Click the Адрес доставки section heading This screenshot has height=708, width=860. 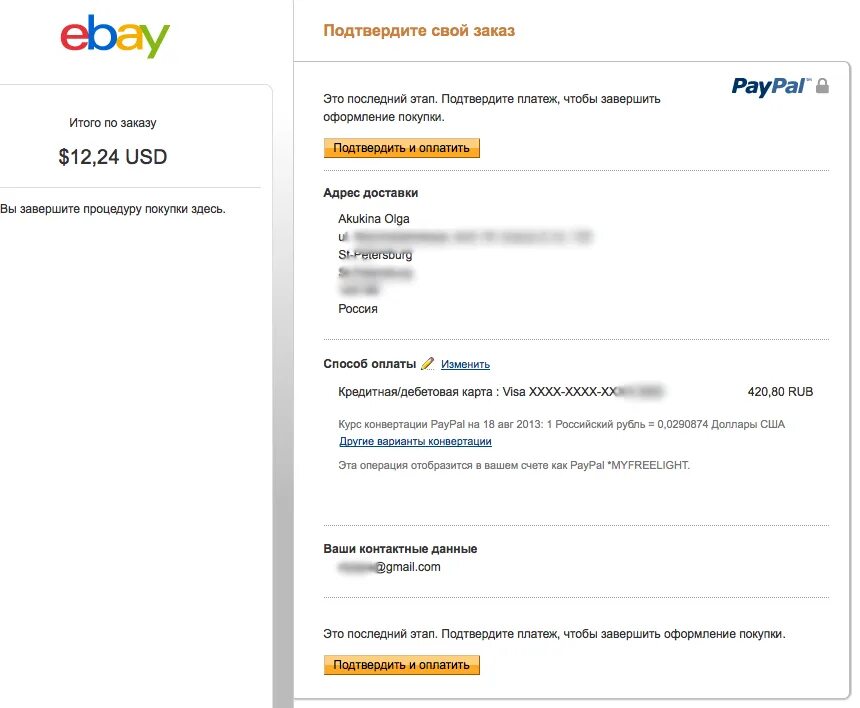pyautogui.click(x=370, y=193)
